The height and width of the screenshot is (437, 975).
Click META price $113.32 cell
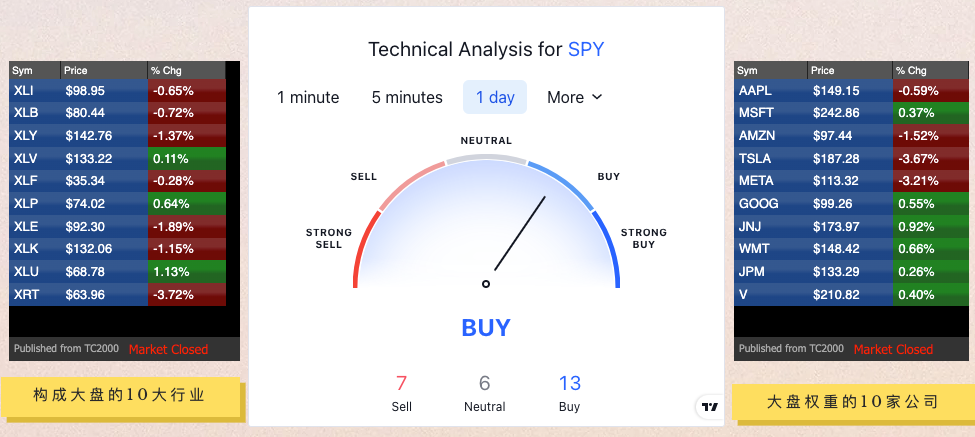[x=850, y=181]
